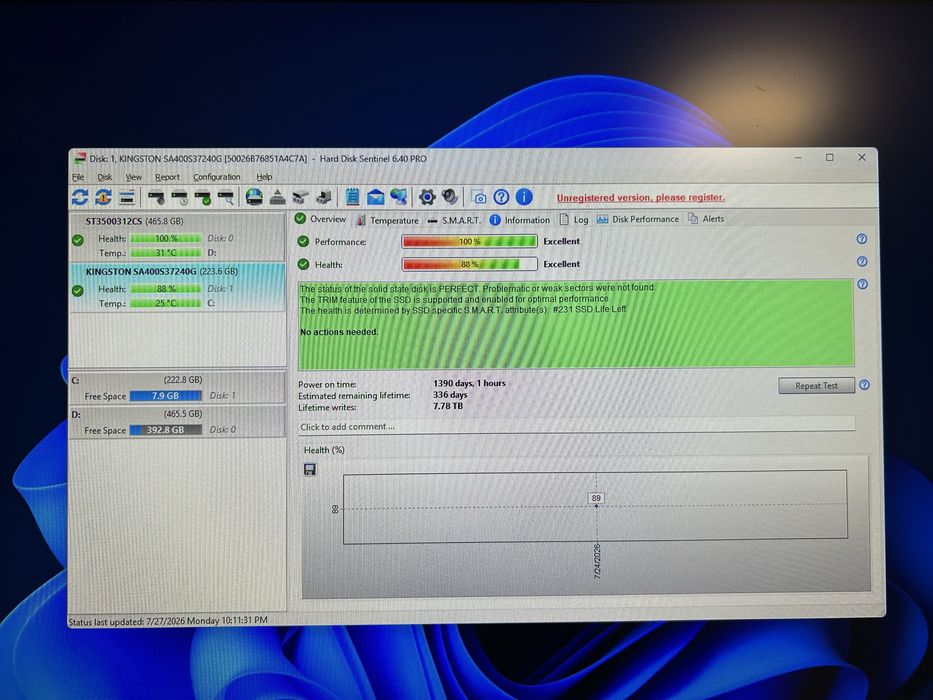Image resolution: width=933 pixels, height=700 pixels.
Task: Click the floppy save icon above health graph
Action: (x=310, y=470)
